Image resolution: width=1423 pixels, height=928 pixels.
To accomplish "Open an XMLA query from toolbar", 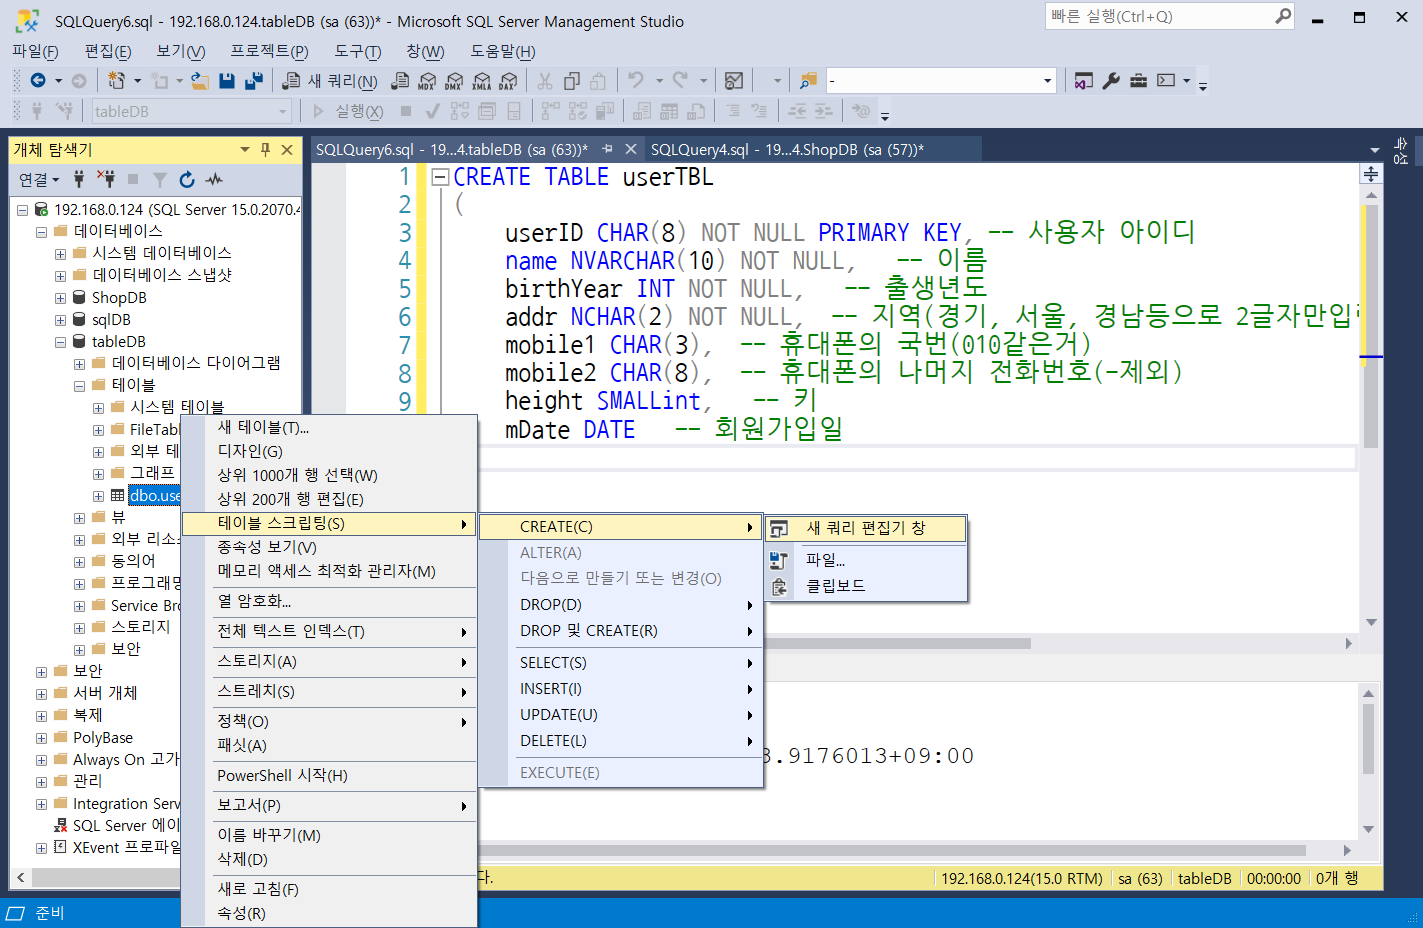I will point(481,81).
